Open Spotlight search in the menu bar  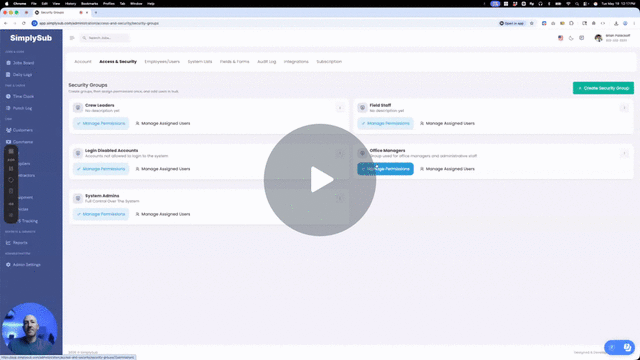point(577,3)
